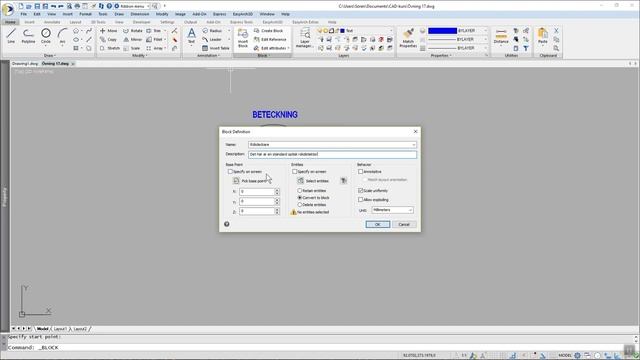This screenshot has height=360, width=640.
Task: Enable Specify on screen for Base Point
Action: click(230, 172)
